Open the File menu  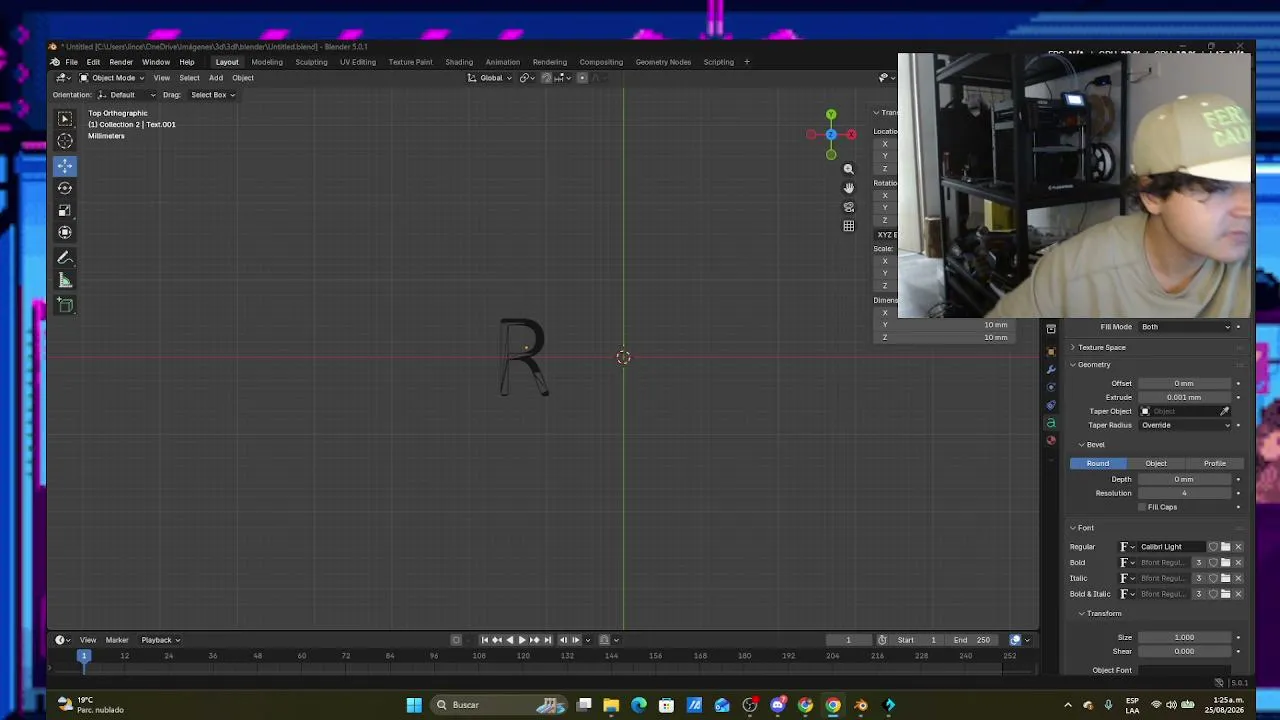click(72, 62)
